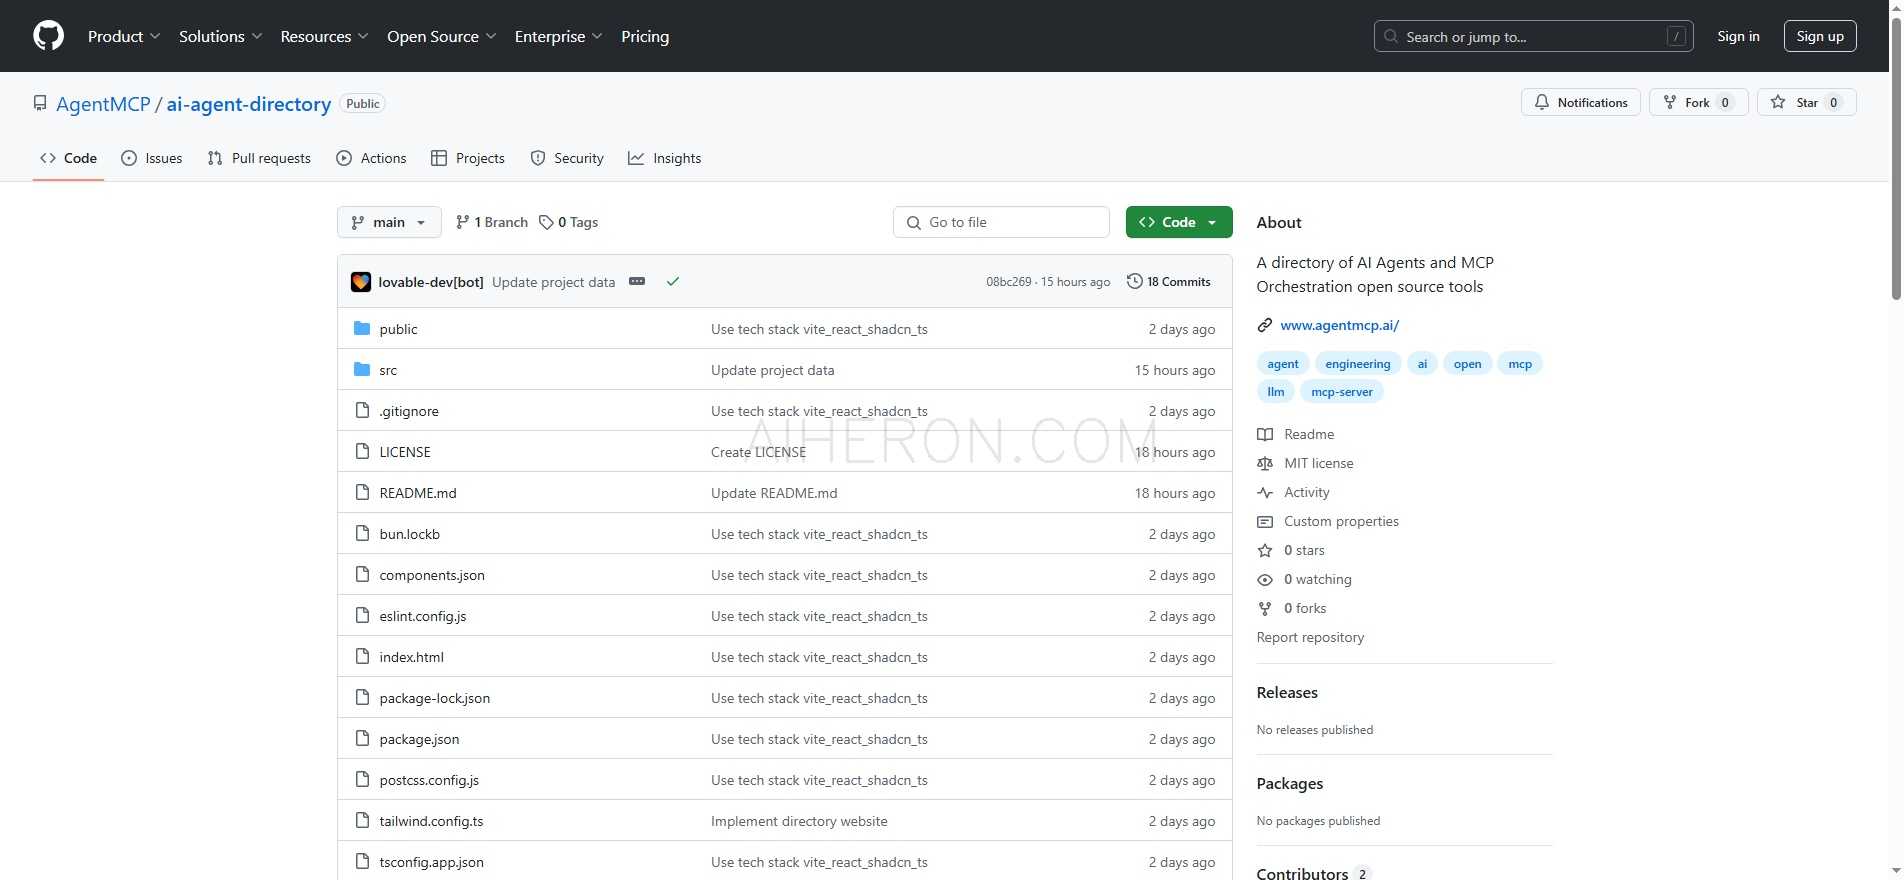This screenshot has width=1904, height=880.
Task: Click the Readme book icon
Action: click(x=1265, y=434)
